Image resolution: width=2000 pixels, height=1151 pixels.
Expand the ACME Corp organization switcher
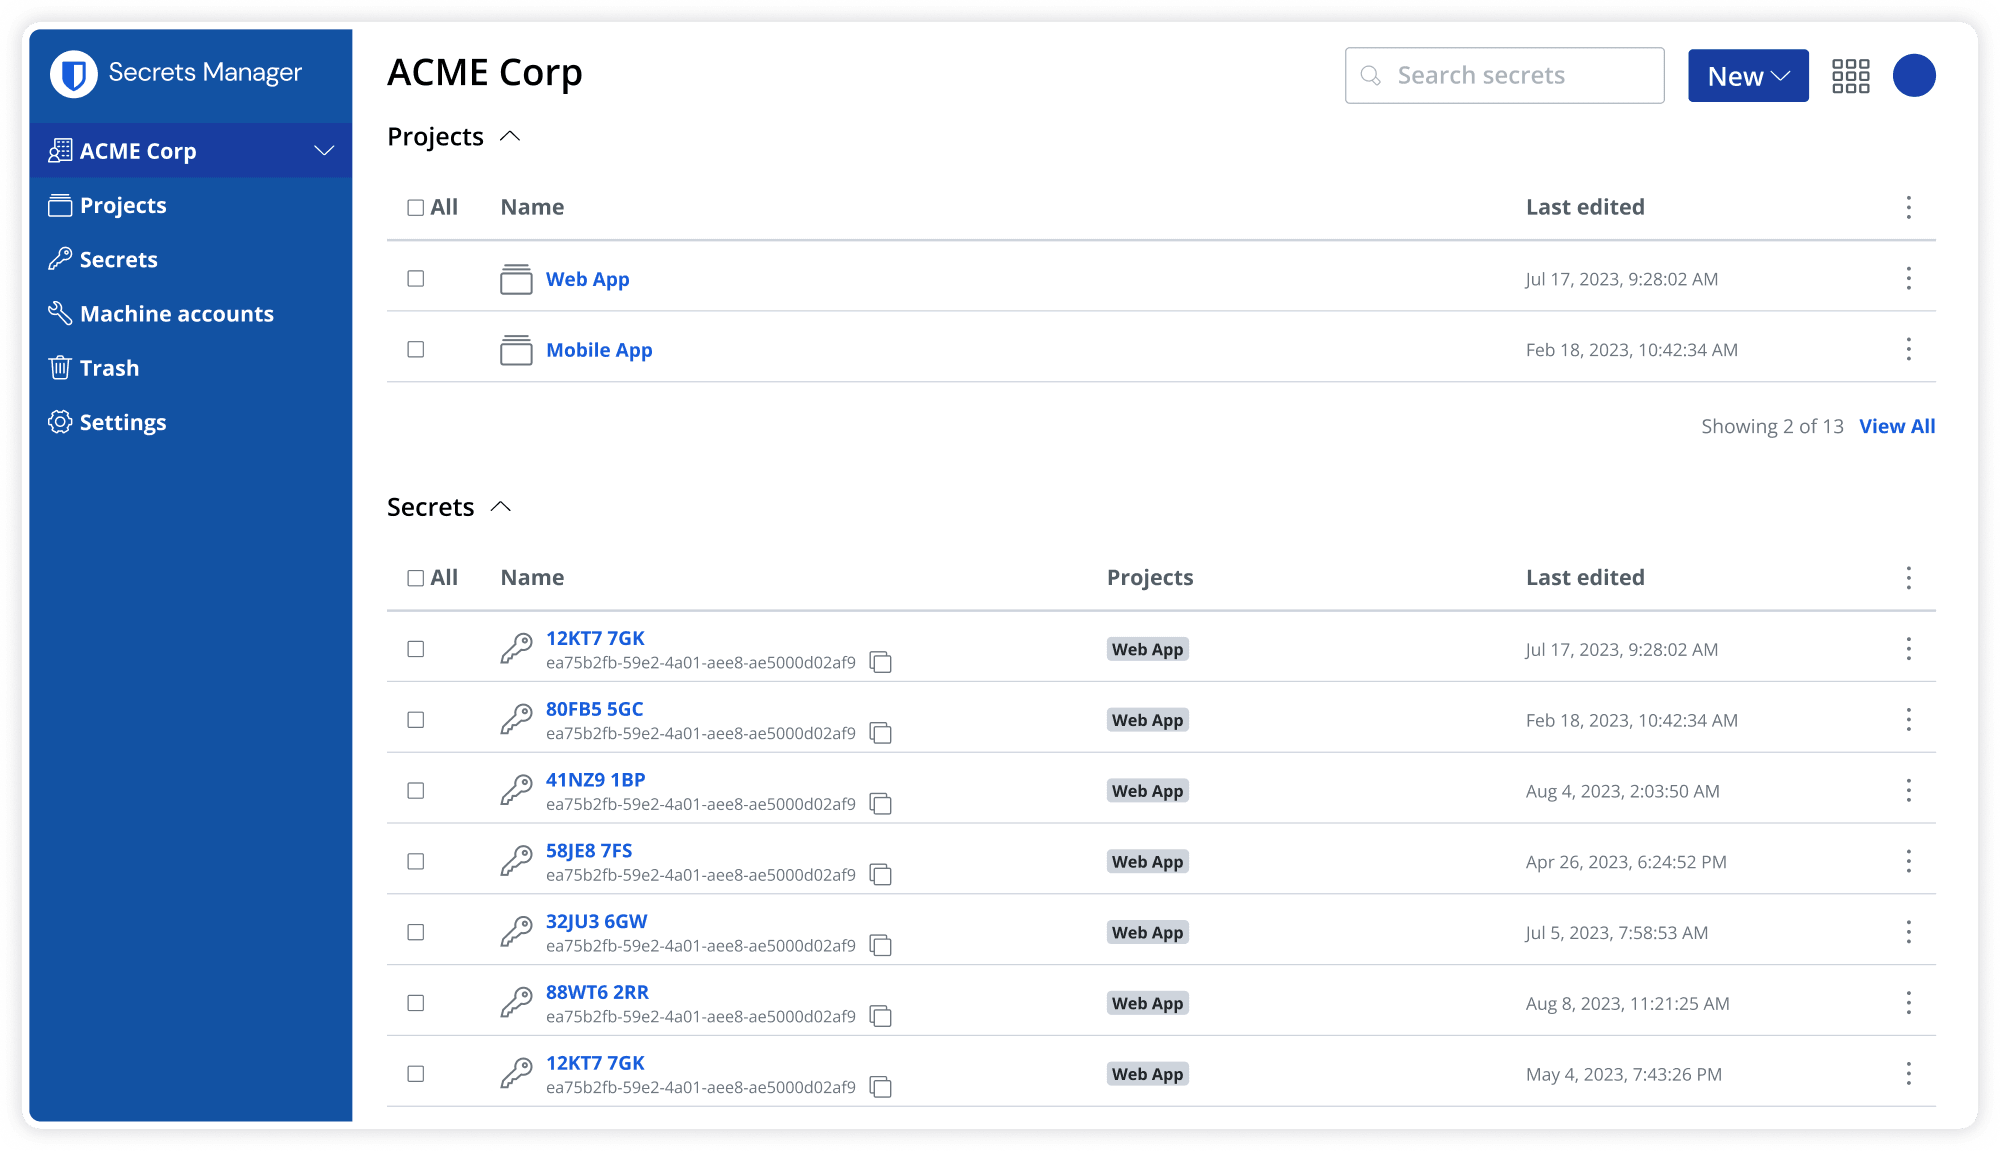coord(324,150)
